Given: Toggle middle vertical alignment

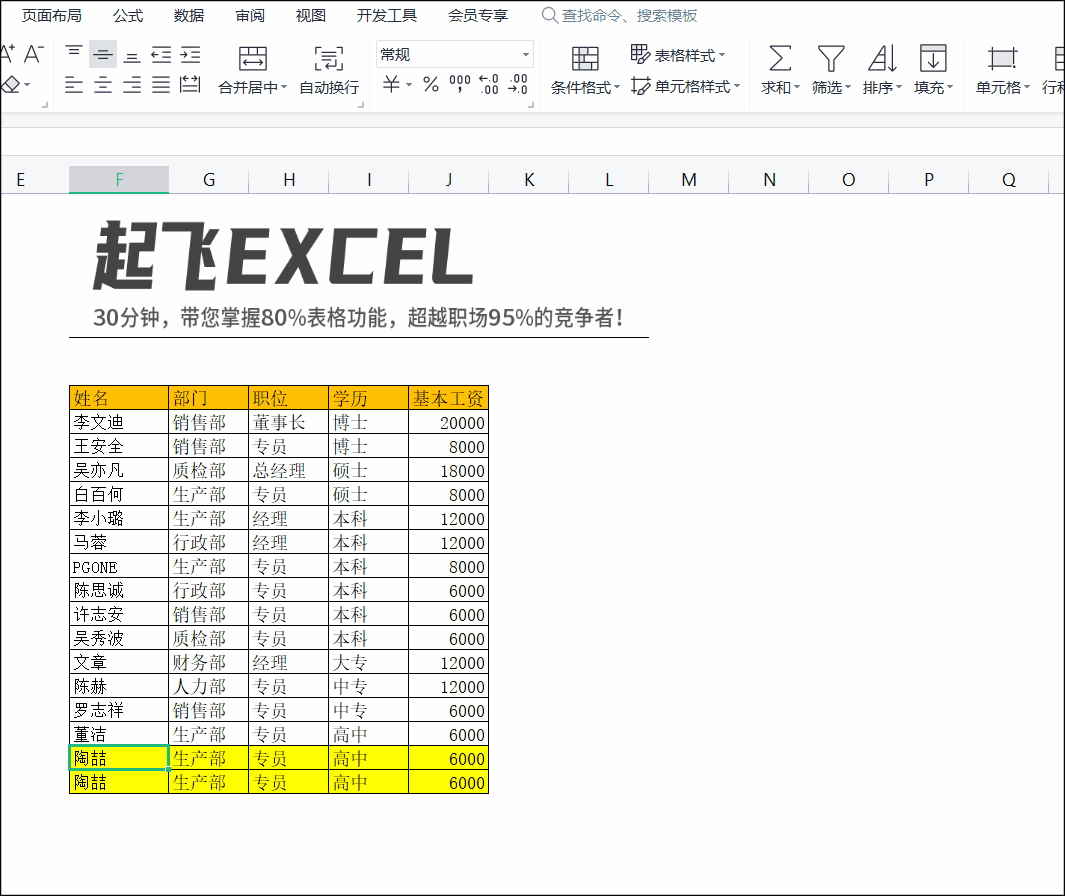Looking at the screenshot, I should click(x=103, y=54).
